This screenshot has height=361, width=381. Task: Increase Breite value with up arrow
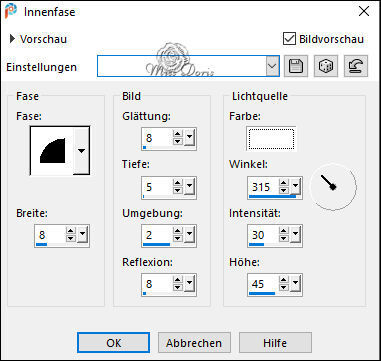[71, 232]
